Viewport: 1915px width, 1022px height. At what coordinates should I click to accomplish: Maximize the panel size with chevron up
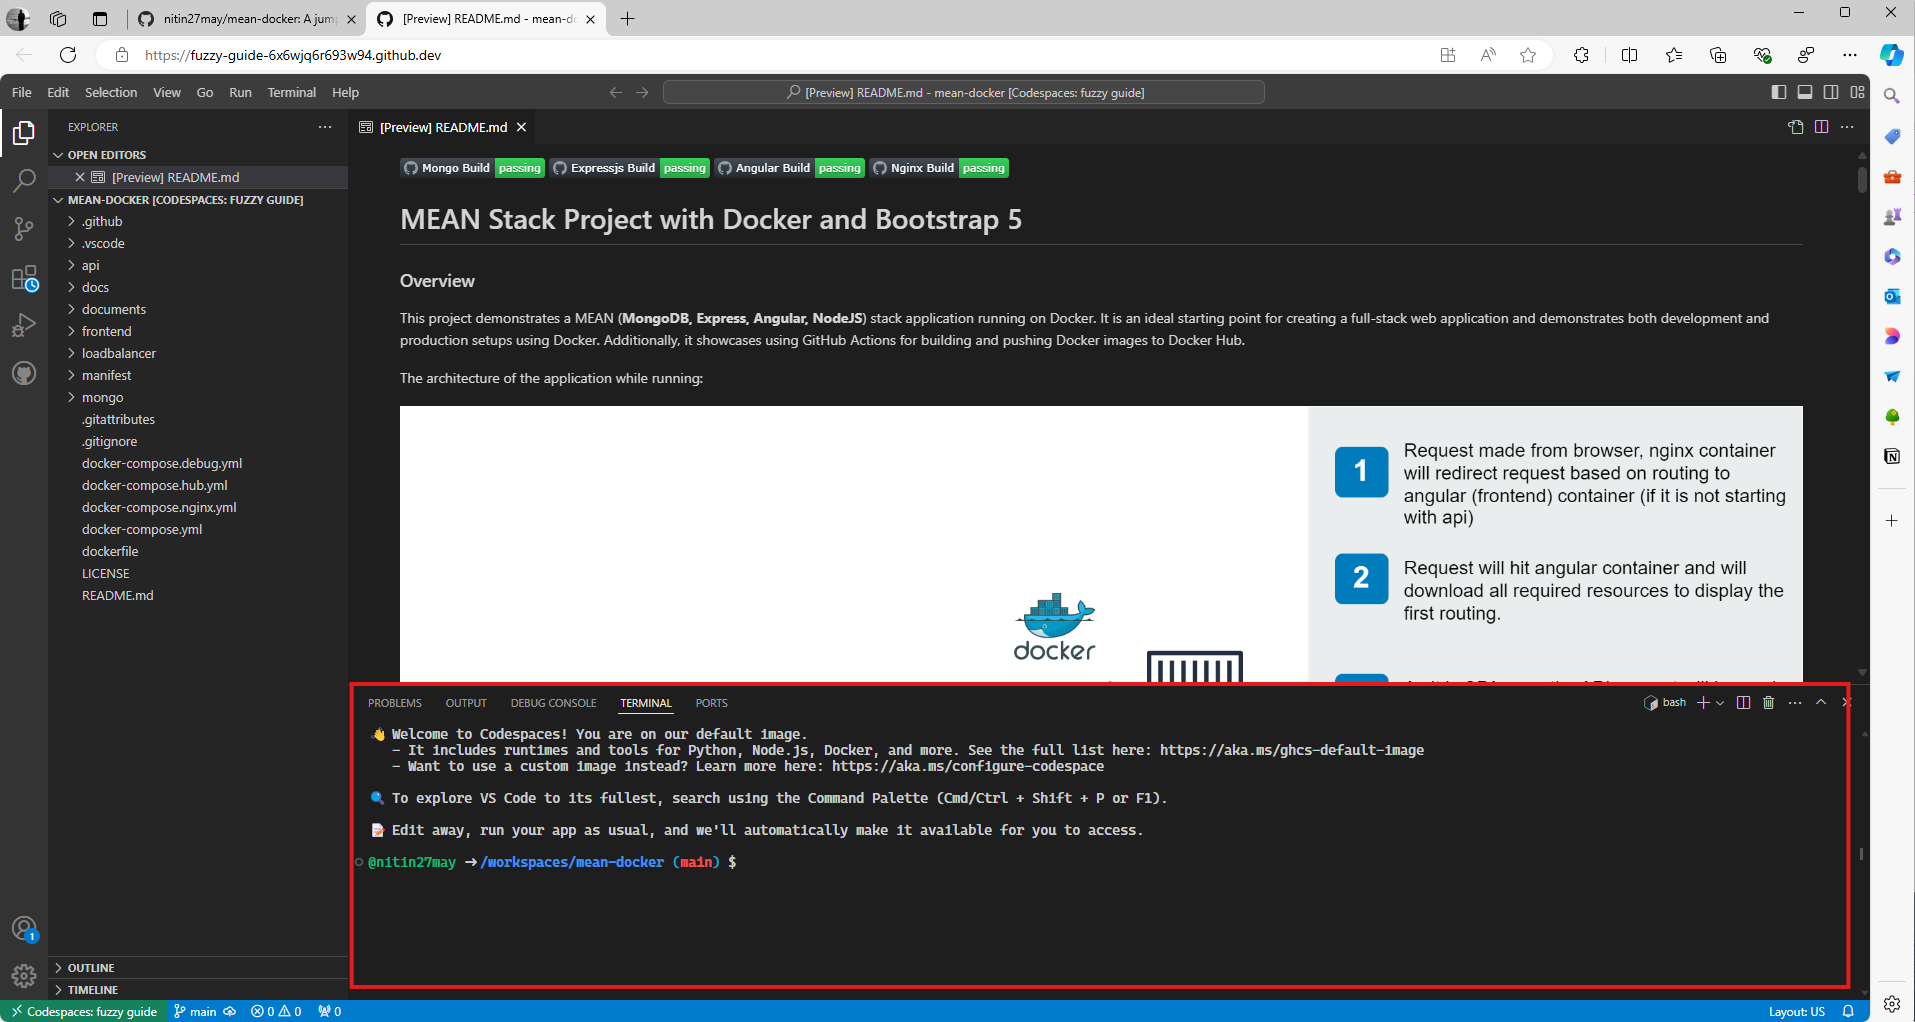point(1821,703)
